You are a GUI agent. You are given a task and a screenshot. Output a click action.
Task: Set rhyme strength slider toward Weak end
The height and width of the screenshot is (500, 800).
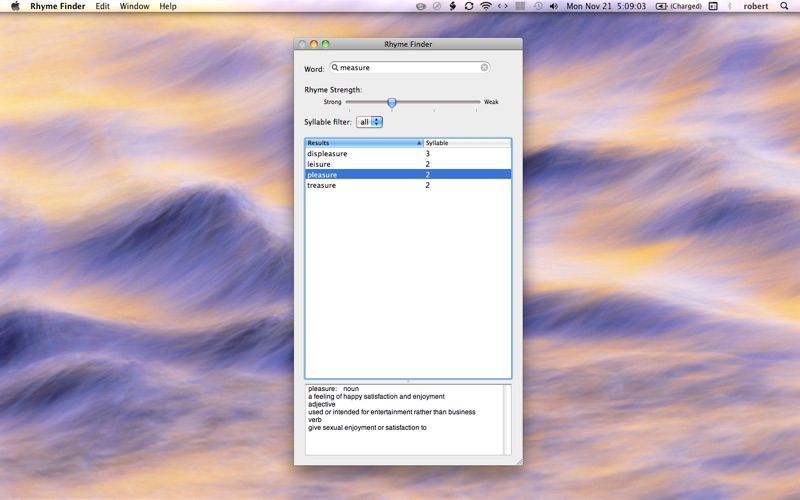pyautogui.click(x=476, y=102)
